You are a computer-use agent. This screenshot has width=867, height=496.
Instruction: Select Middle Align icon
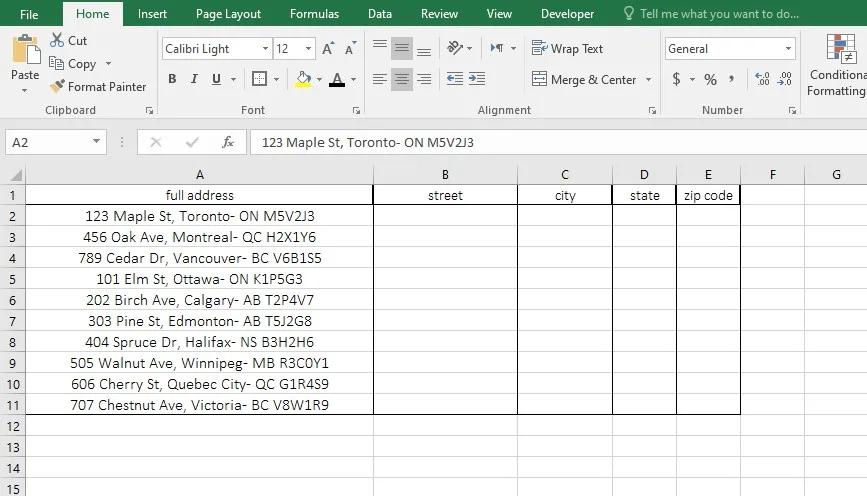402,49
